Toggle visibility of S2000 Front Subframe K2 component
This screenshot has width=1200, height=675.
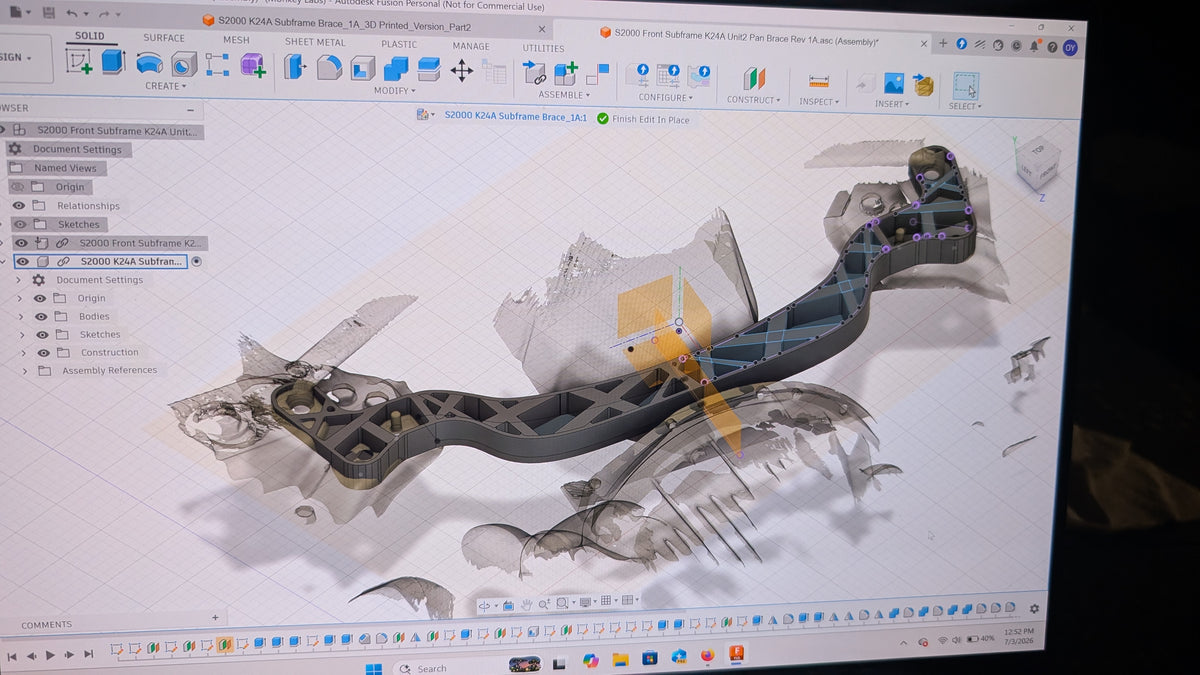coord(21,242)
